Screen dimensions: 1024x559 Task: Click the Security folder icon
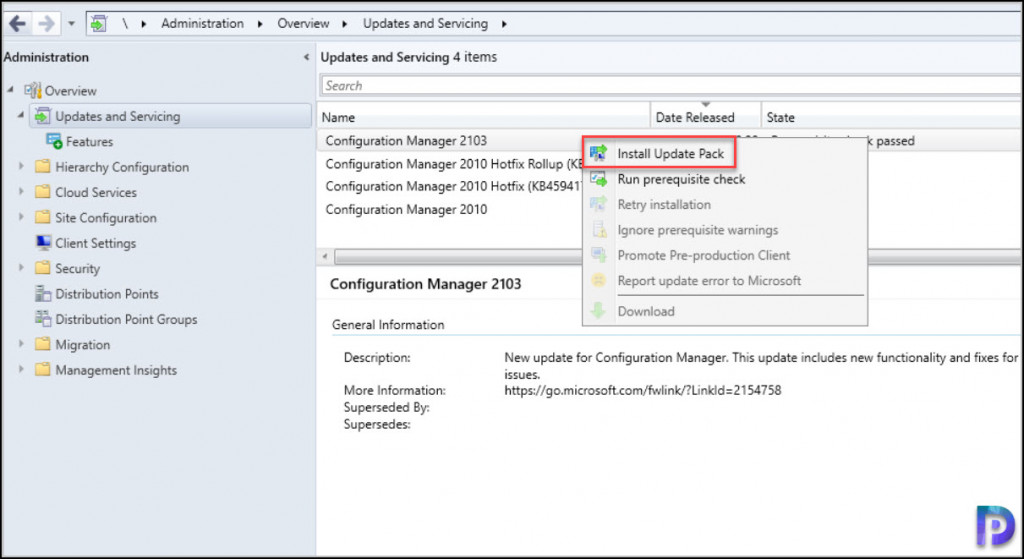[42, 268]
